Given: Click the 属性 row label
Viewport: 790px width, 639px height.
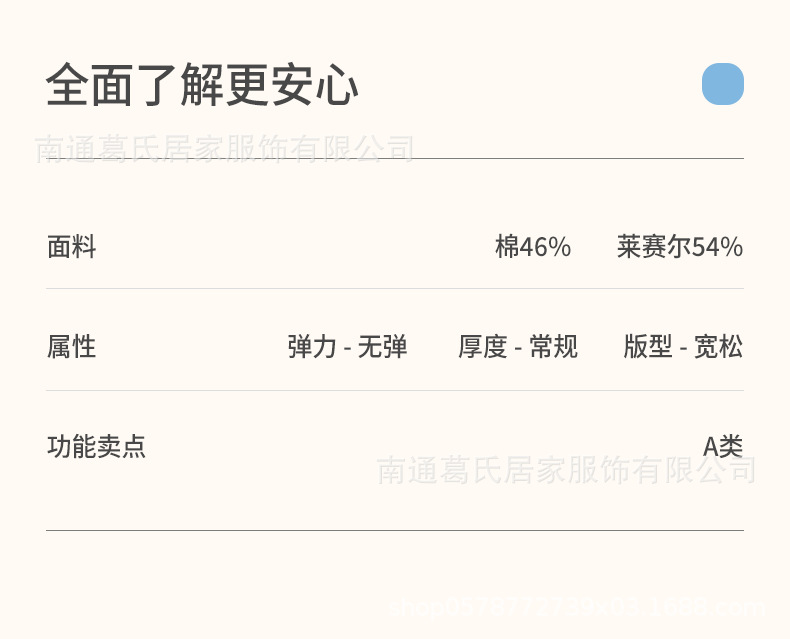Looking at the screenshot, I should (x=72, y=347).
